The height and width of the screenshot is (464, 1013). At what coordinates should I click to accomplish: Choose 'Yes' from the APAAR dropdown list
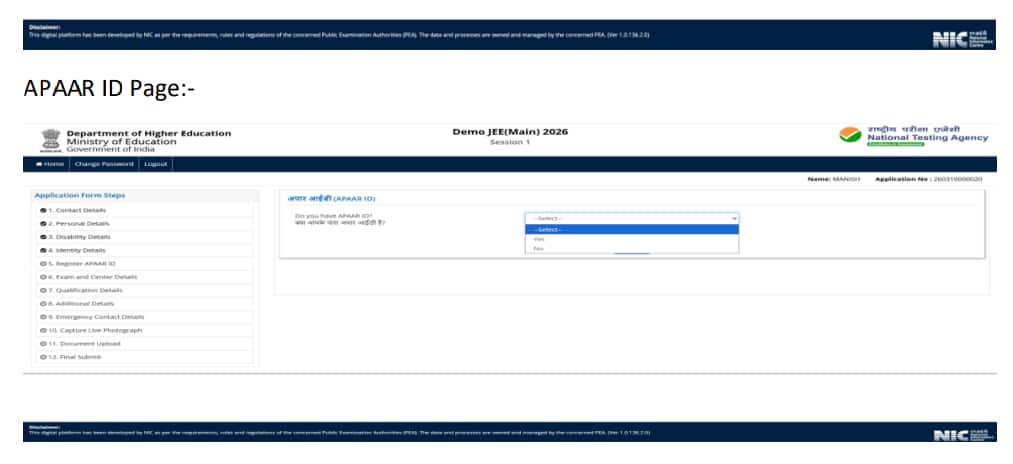pyautogui.click(x=540, y=239)
